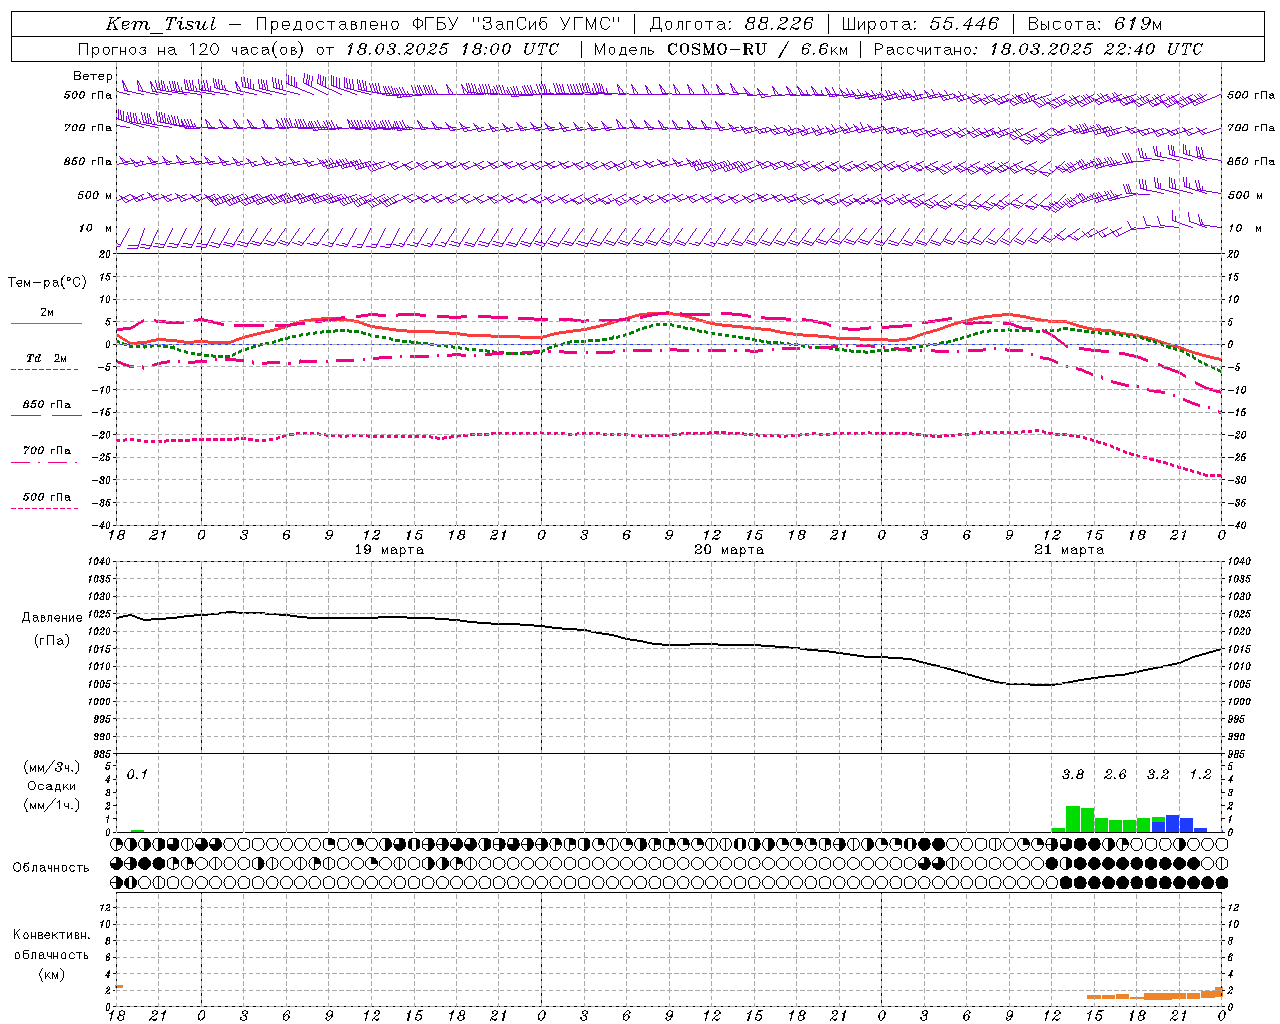
Task: Click the tallest green precipitation bar
Action: click(x=1073, y=819)
